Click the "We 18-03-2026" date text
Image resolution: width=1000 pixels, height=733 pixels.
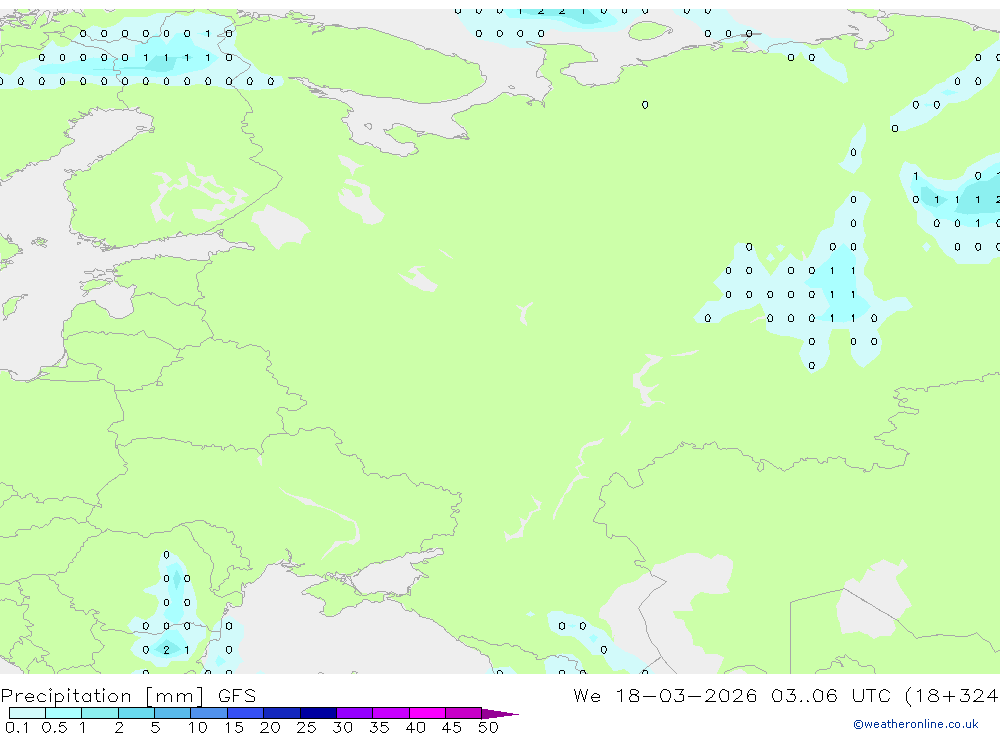click(665, 696)
